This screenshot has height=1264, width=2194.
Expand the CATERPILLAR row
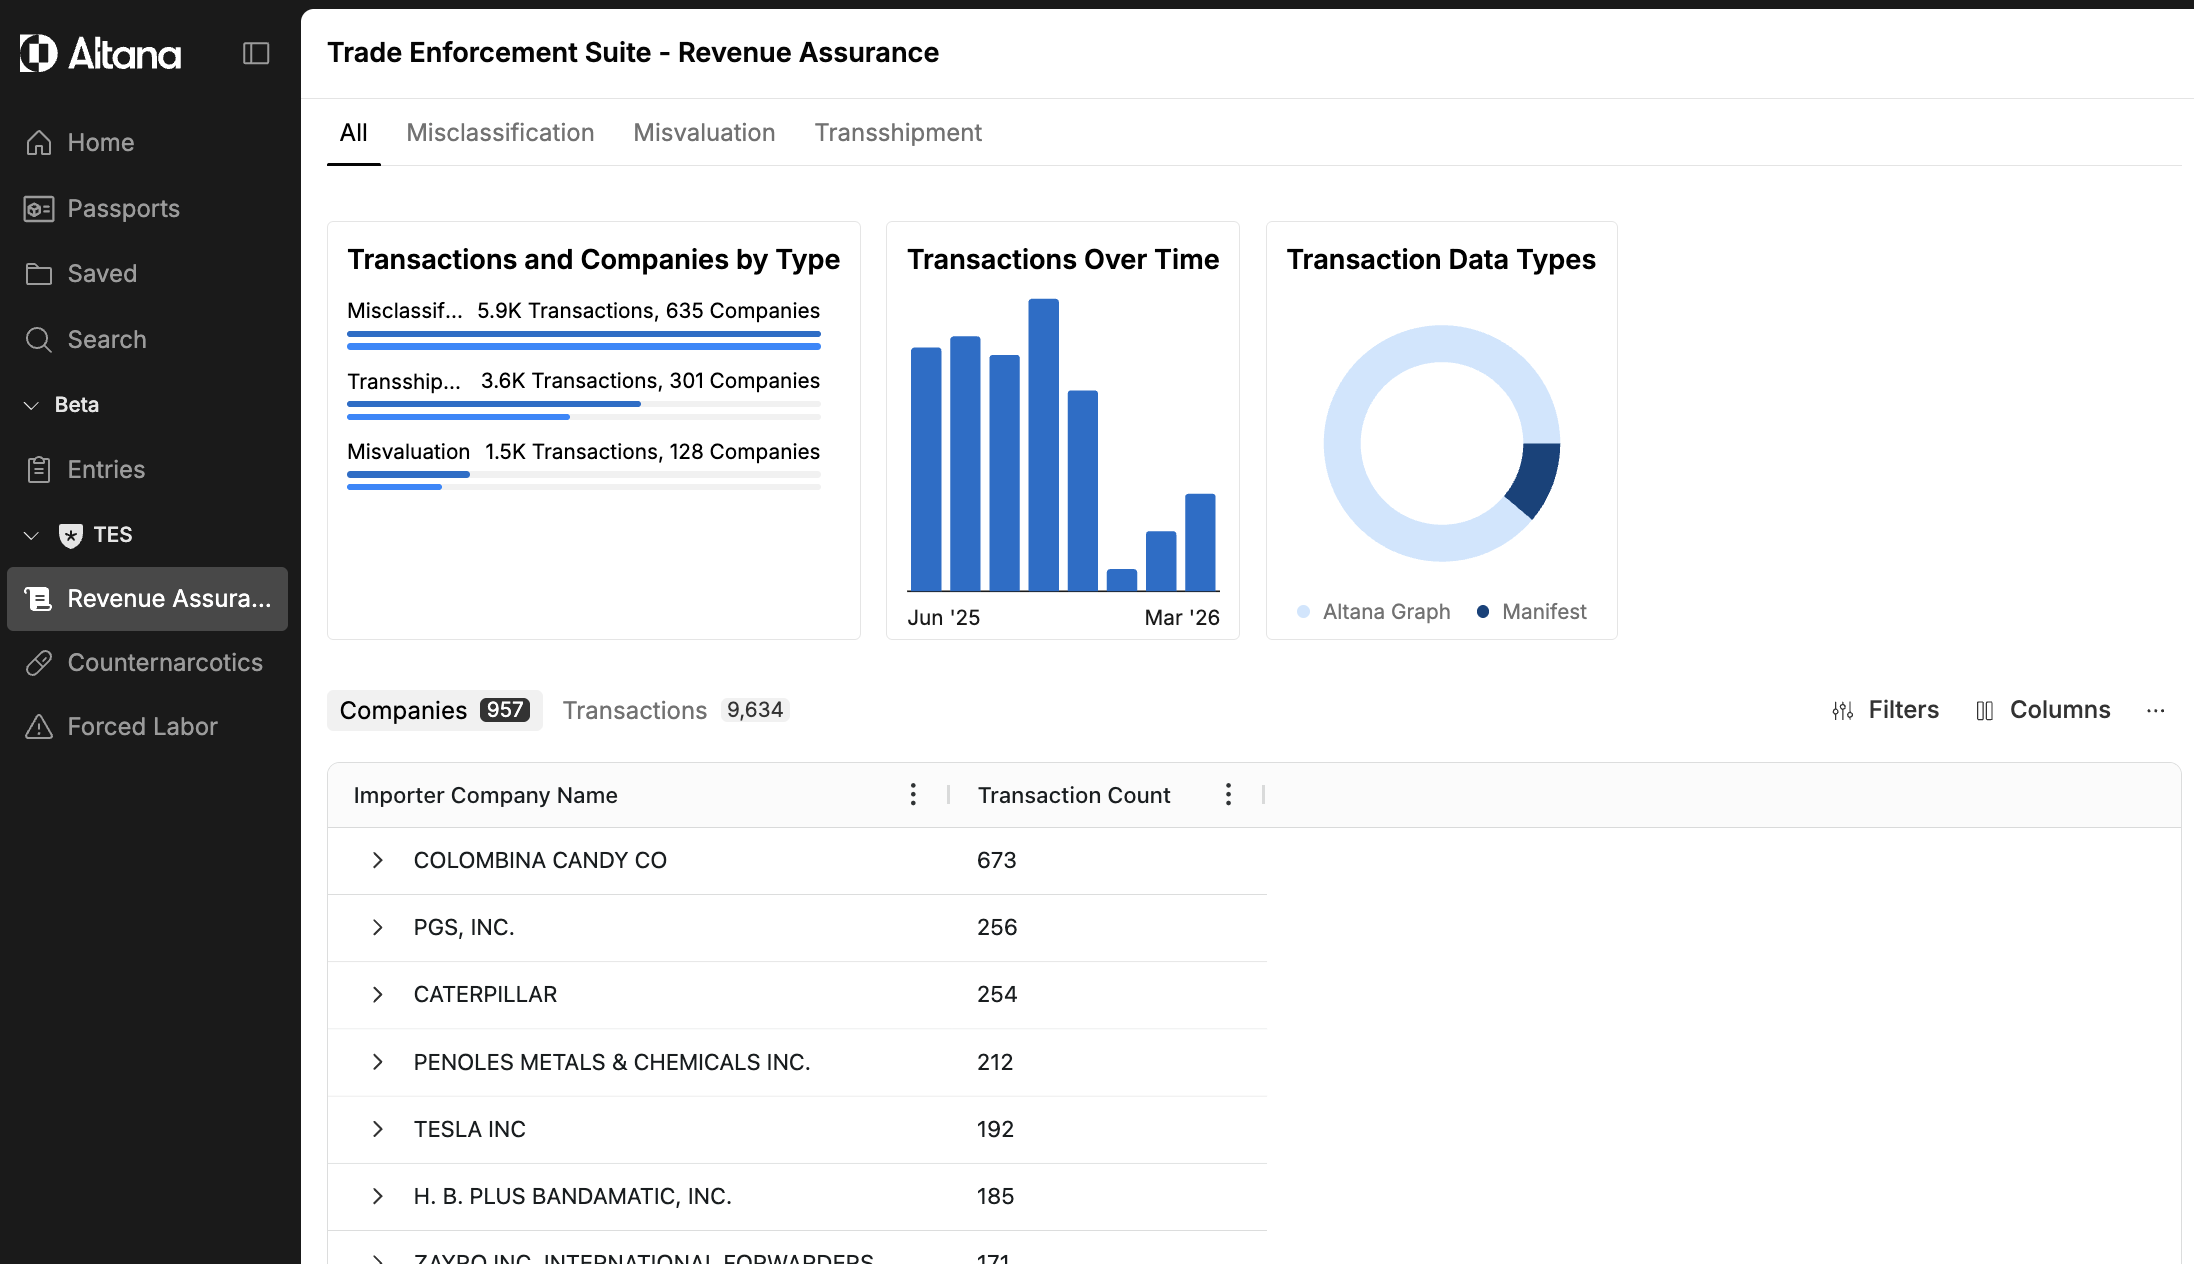click(377, 995)
